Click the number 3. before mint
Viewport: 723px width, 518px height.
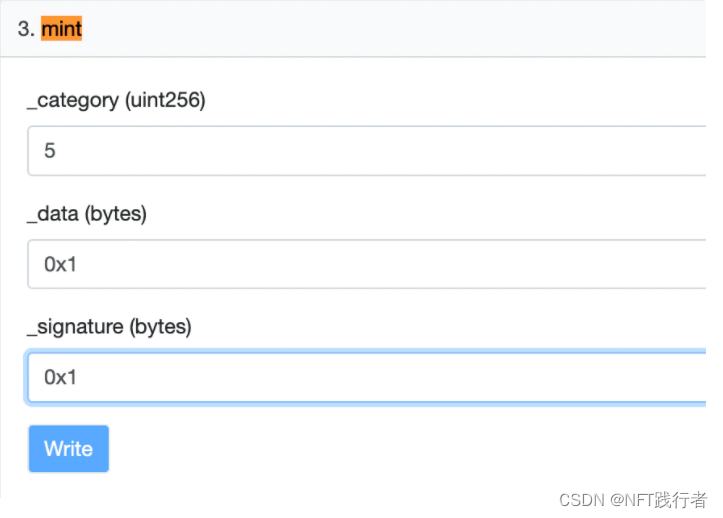click(26, 29)
